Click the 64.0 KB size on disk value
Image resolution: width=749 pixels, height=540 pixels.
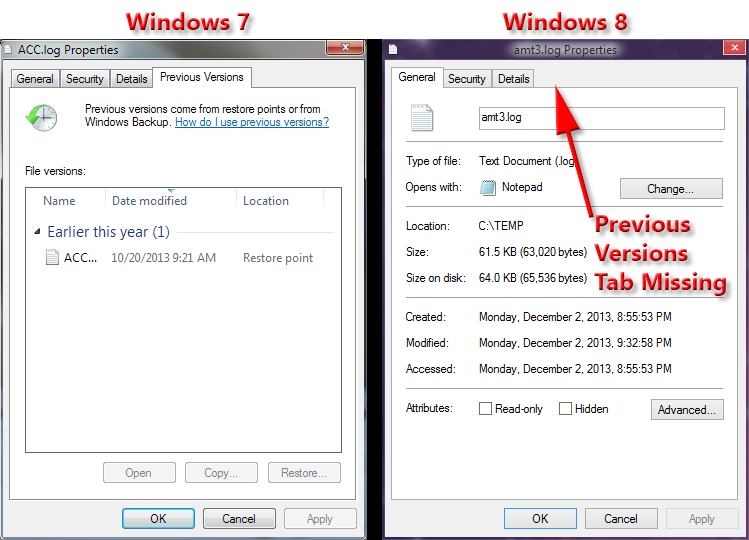pyautogui.click(x=533, y=278)
